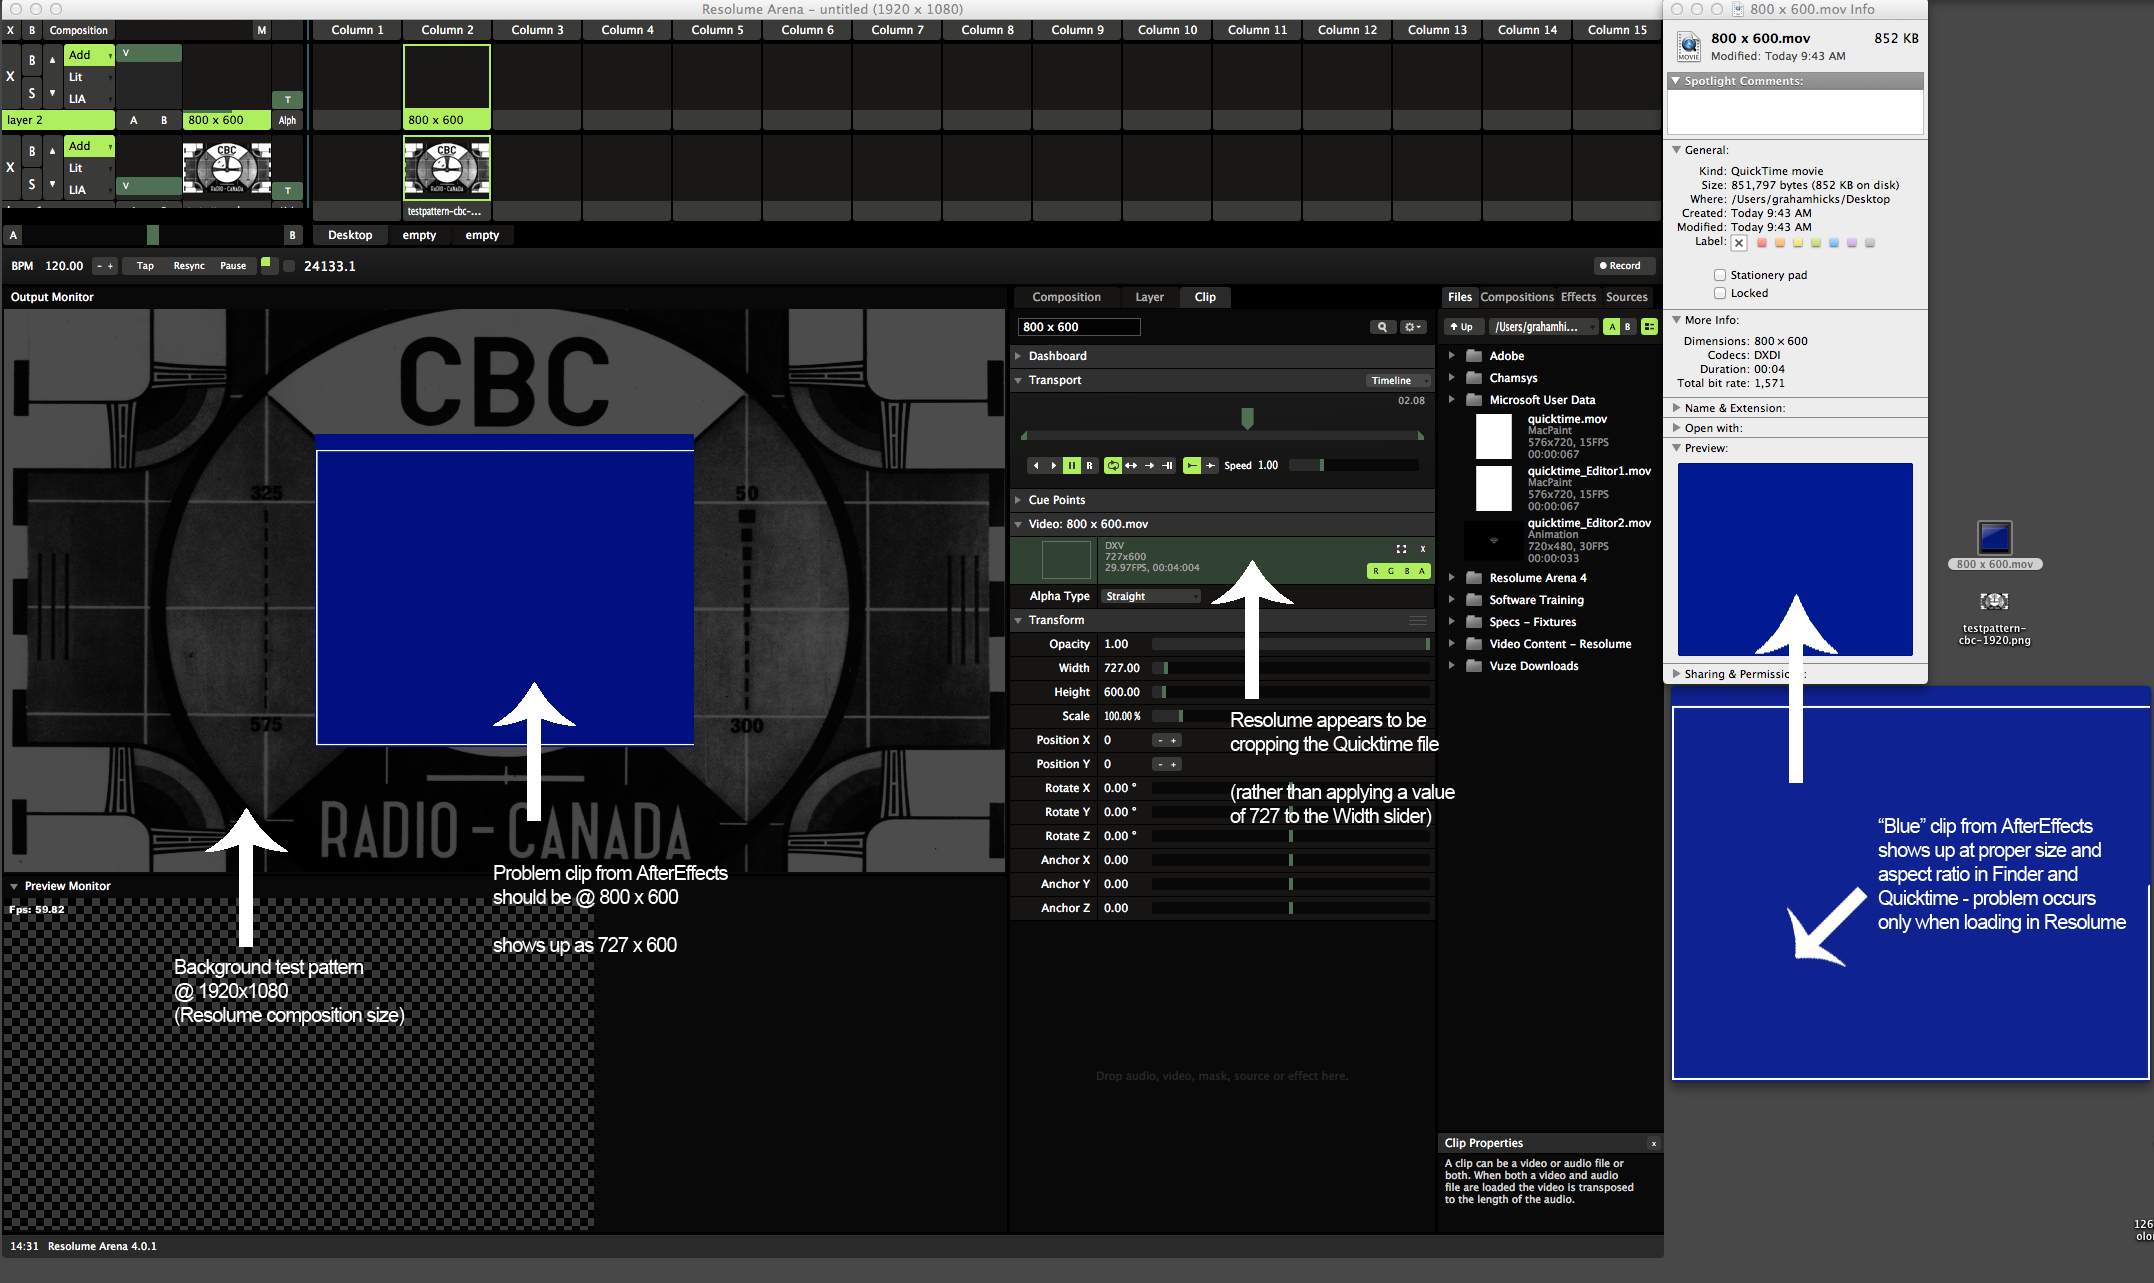
Task: Toggle Bypass B on layer 2
Action: click(x=32, y=60)
